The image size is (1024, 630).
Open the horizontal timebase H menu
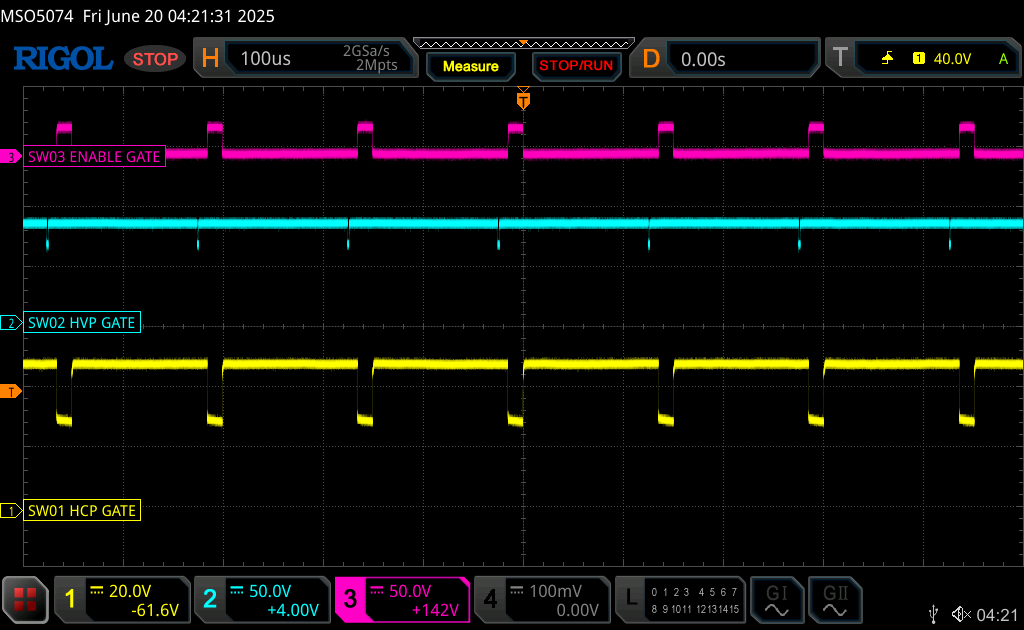210,59
